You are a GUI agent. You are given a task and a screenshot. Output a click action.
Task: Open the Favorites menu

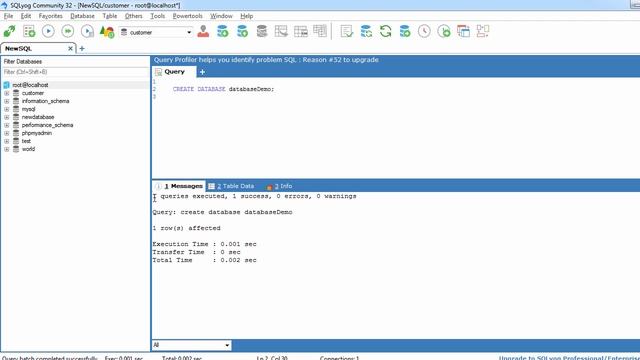coord(51,16)
